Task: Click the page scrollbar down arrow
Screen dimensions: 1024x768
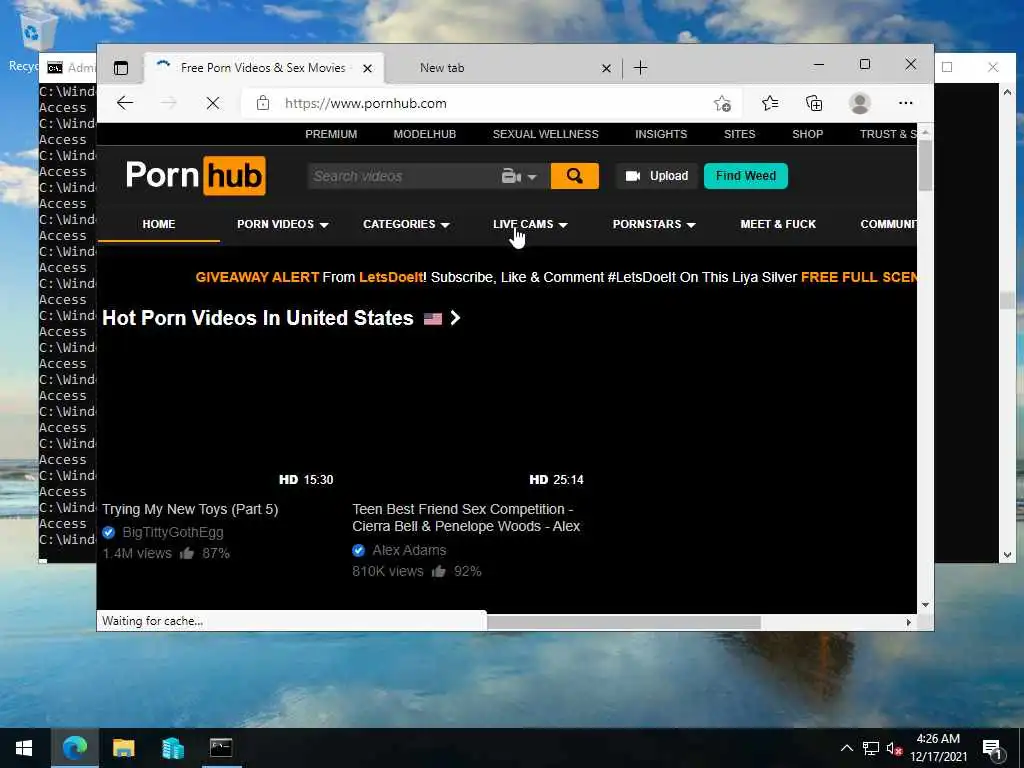Action: point(925,605)
